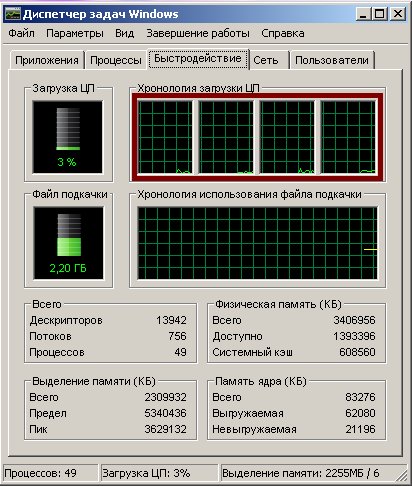Open the Вид menu
The image size is (412, 486).
125,33
